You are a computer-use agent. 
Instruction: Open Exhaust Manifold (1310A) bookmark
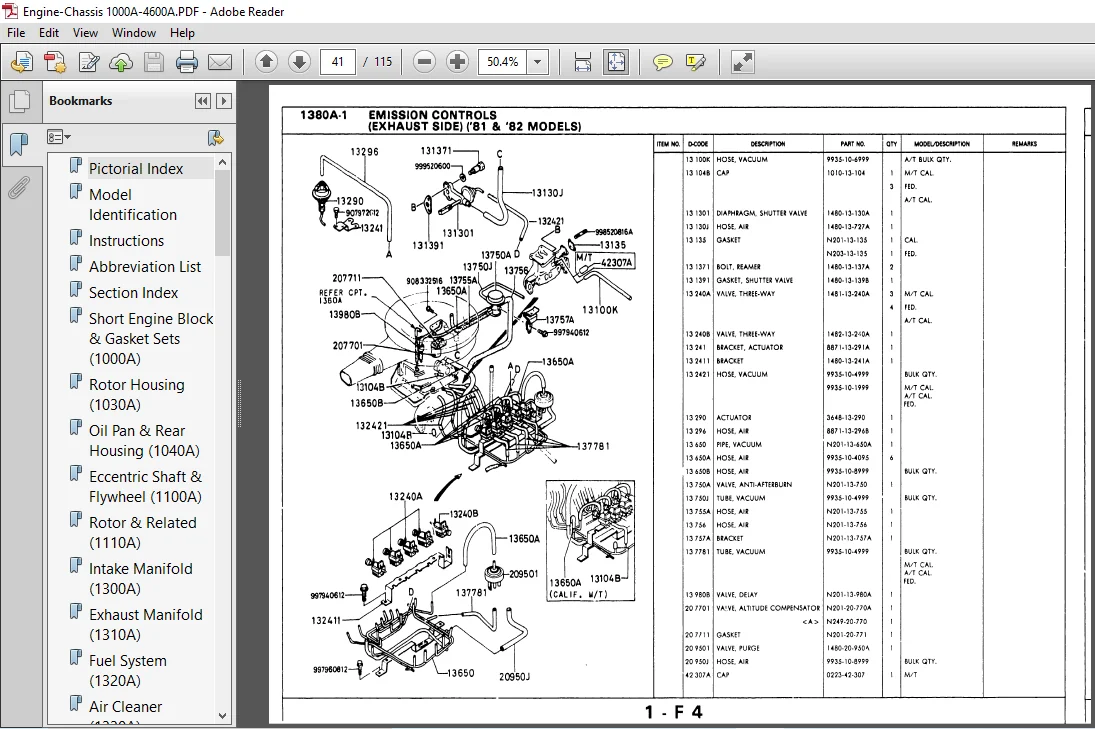145,625
